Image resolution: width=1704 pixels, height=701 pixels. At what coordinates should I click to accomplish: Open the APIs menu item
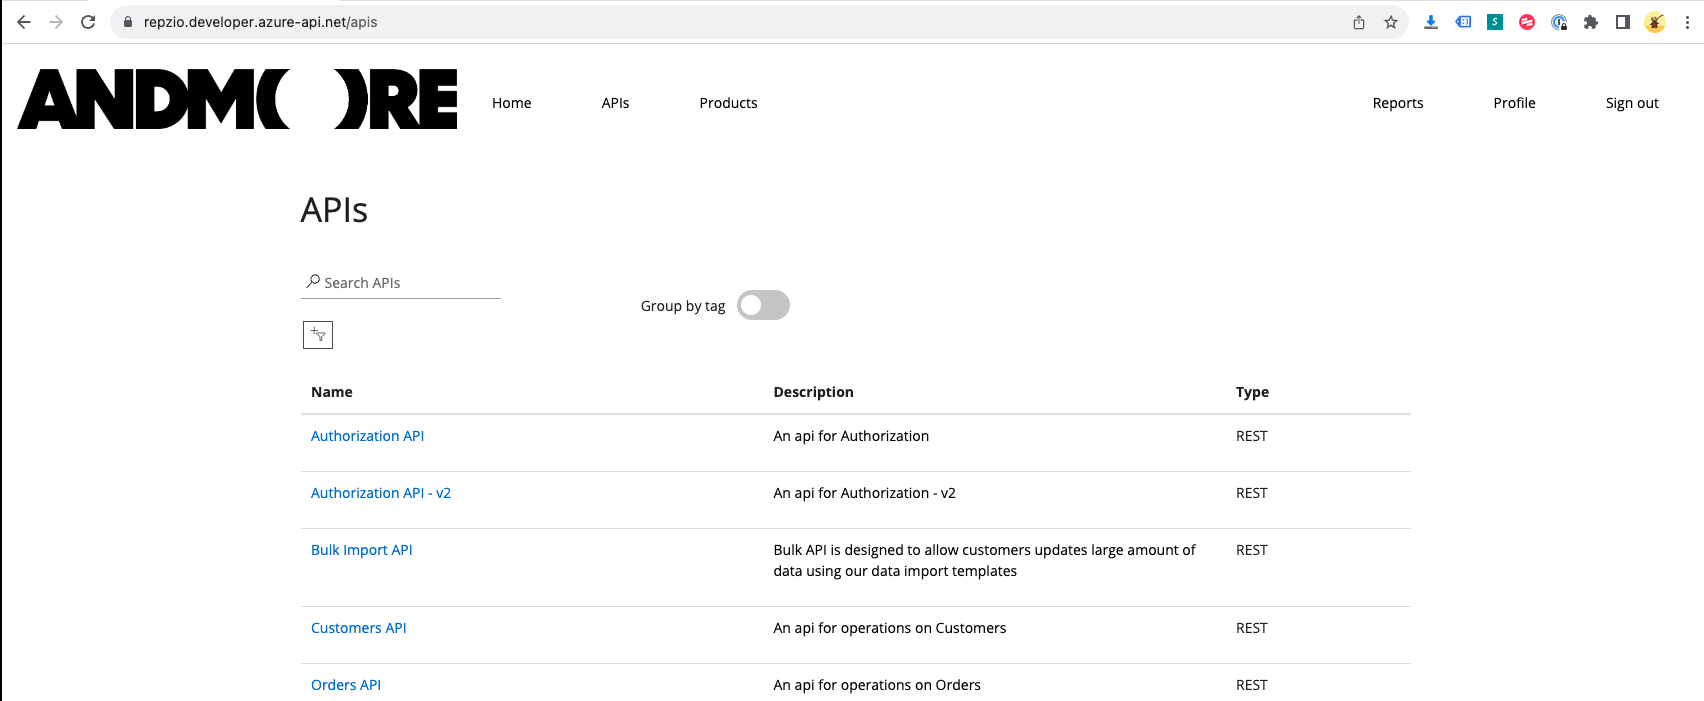[x=615, y=103]
